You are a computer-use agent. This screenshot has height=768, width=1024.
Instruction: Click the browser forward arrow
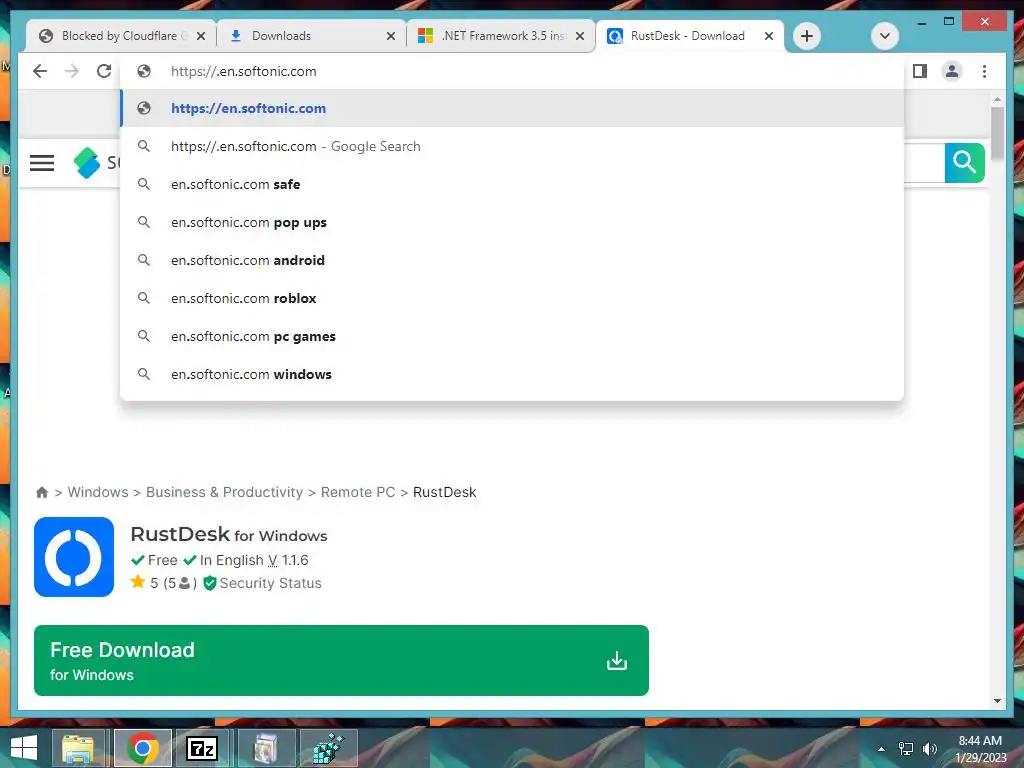coord(72,71)
